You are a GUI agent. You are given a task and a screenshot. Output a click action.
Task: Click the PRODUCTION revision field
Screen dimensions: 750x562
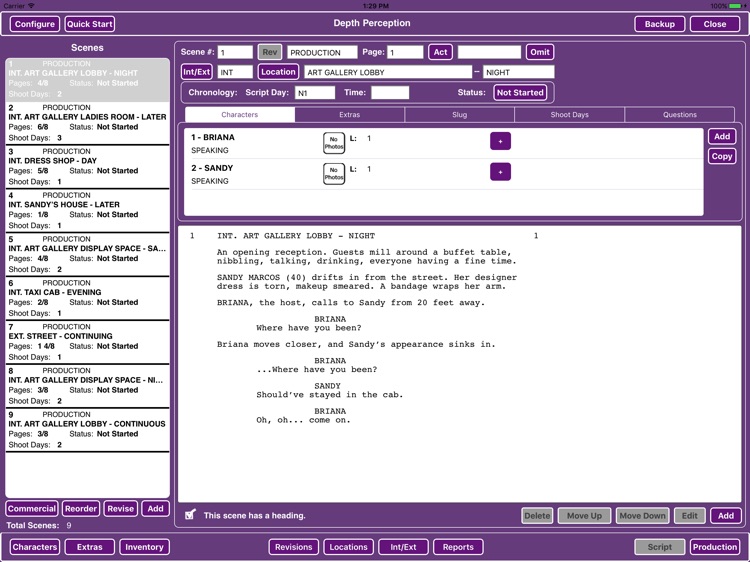click(322, 52)
